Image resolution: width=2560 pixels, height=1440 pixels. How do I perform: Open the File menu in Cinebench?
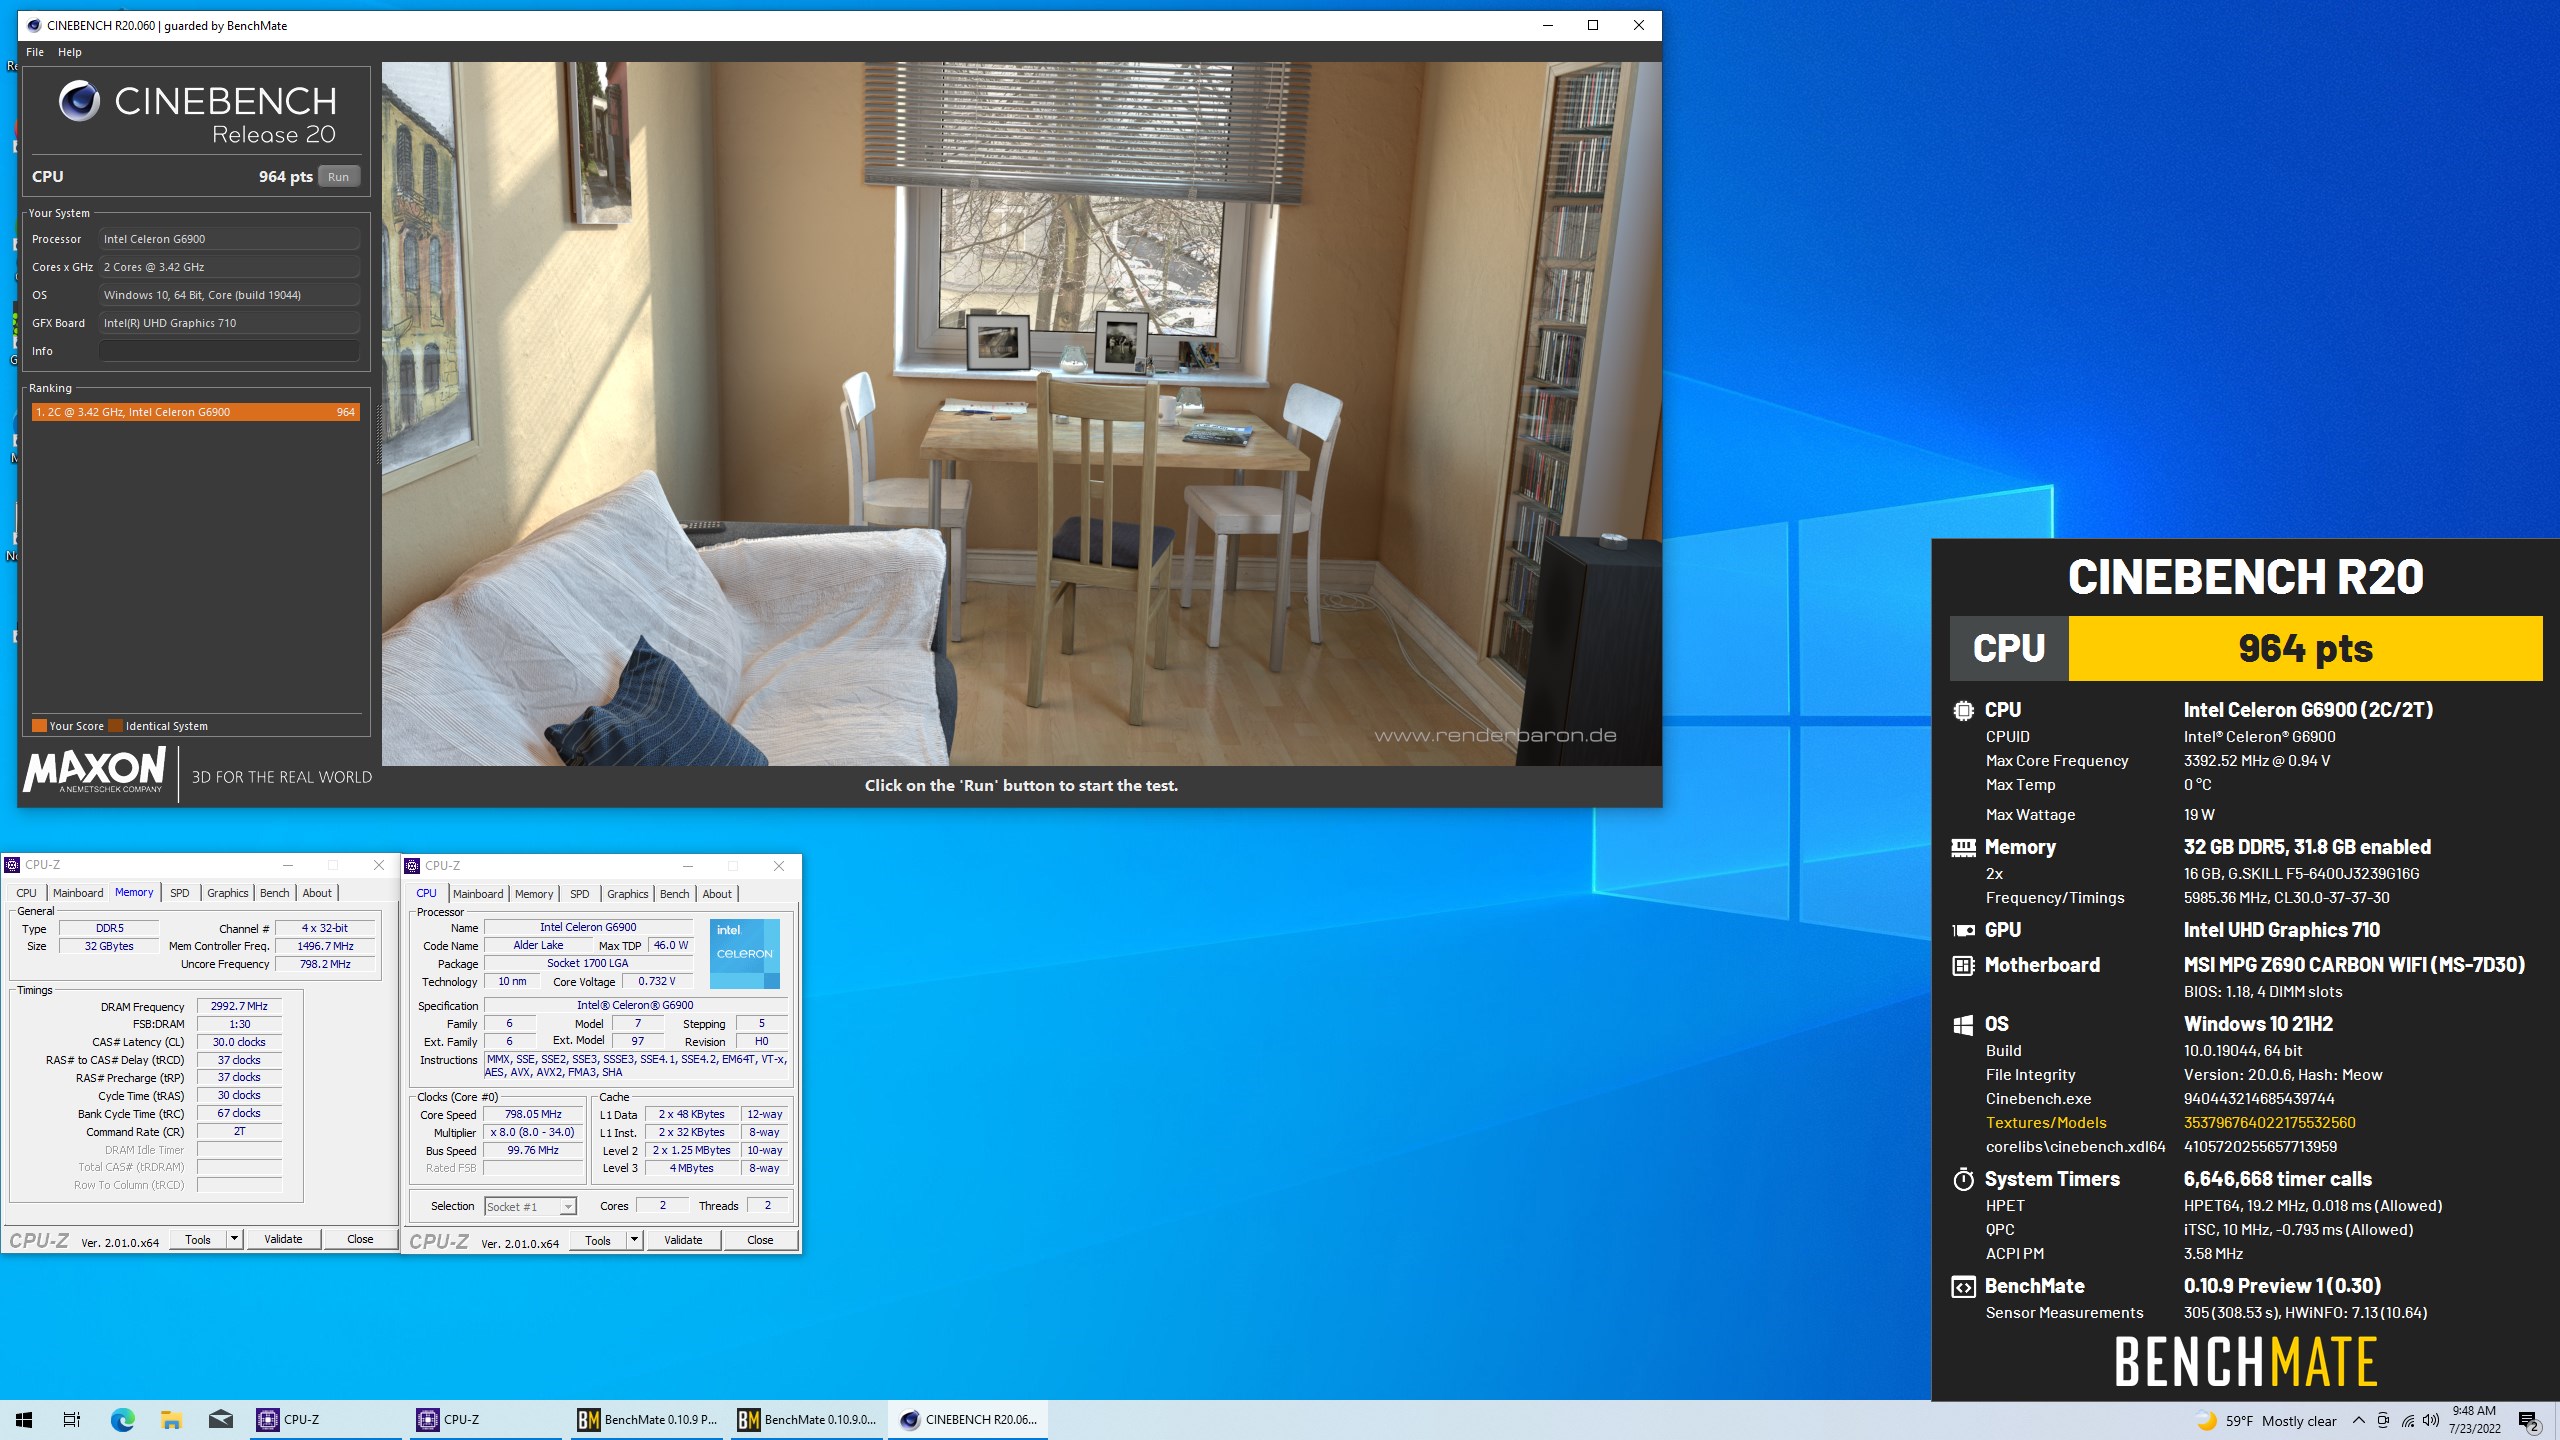pyautogui.click(x=35, y=52)
